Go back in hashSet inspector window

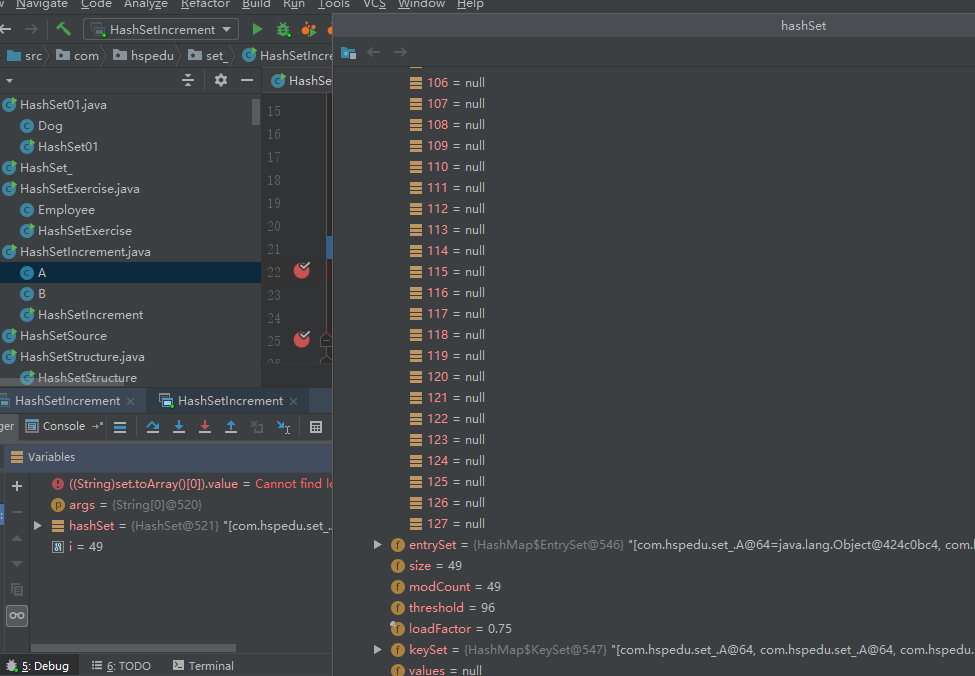click(x=373, y=52)
